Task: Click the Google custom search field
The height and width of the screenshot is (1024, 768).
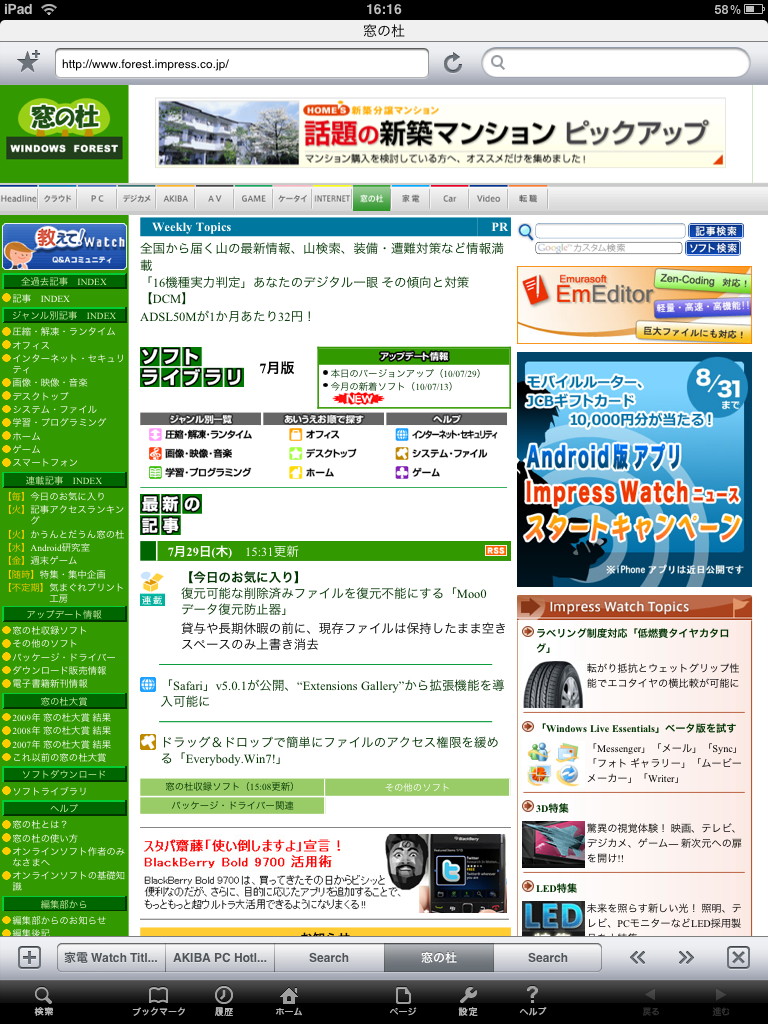Action: (x=609, y=248)
